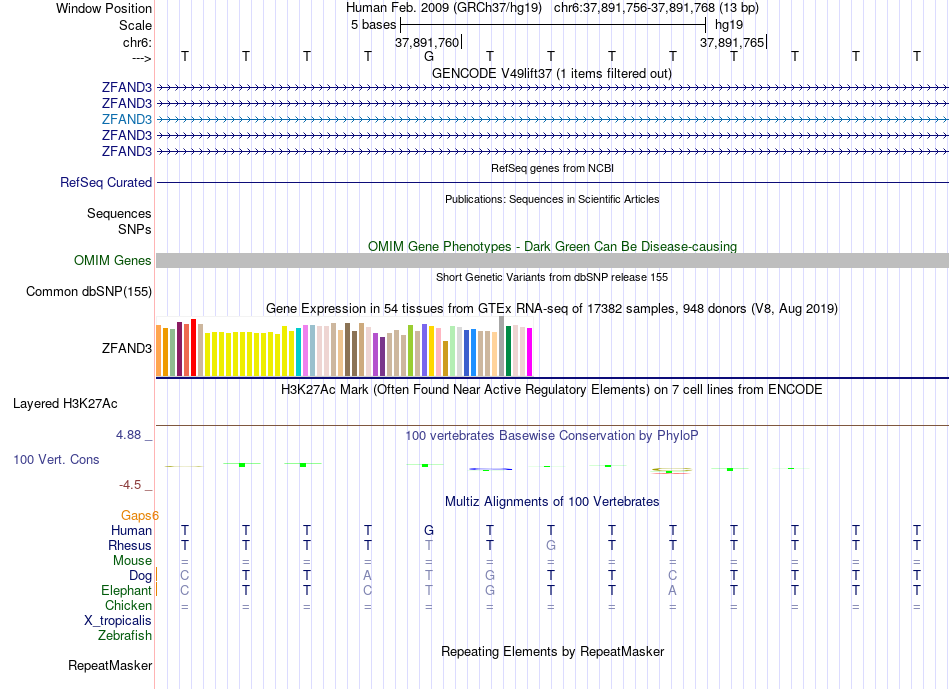Click the A base in the Elephant row
950x689 pixels.
[673, 590]
